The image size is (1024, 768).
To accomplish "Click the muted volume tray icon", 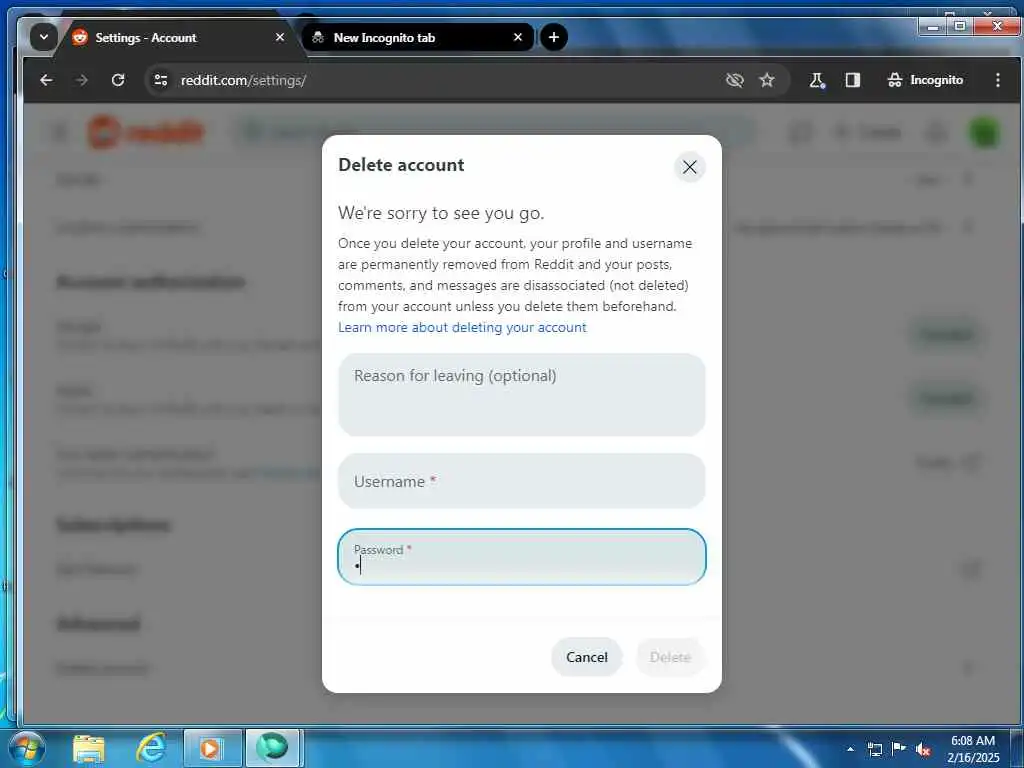I will pyautogui.click(x=923, y=750).
